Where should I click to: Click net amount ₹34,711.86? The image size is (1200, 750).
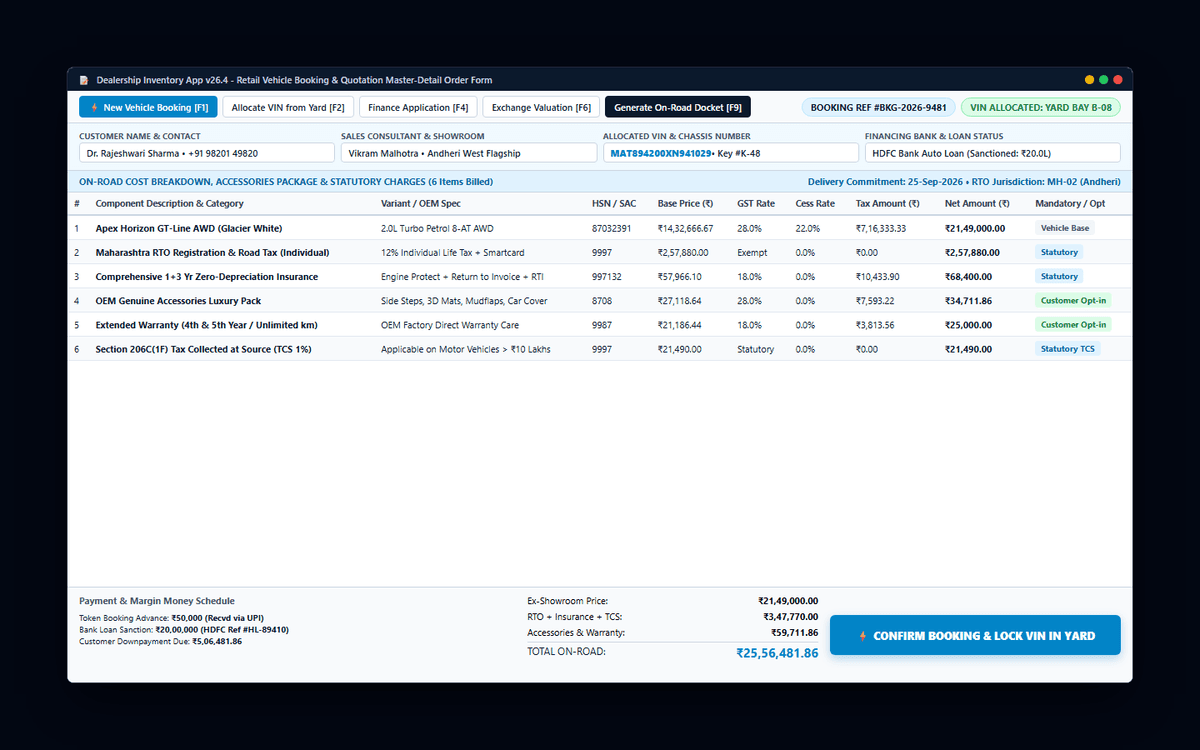(x=968, y=300)
